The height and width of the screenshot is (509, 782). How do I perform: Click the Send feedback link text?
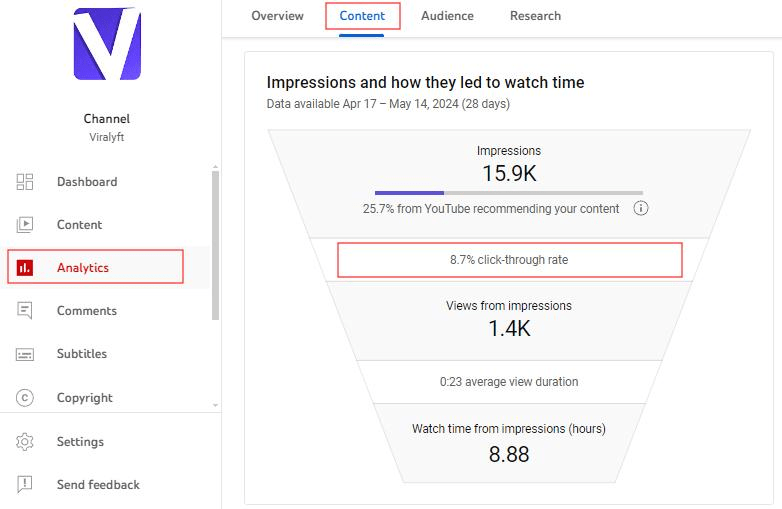click(x=98, y=485)
